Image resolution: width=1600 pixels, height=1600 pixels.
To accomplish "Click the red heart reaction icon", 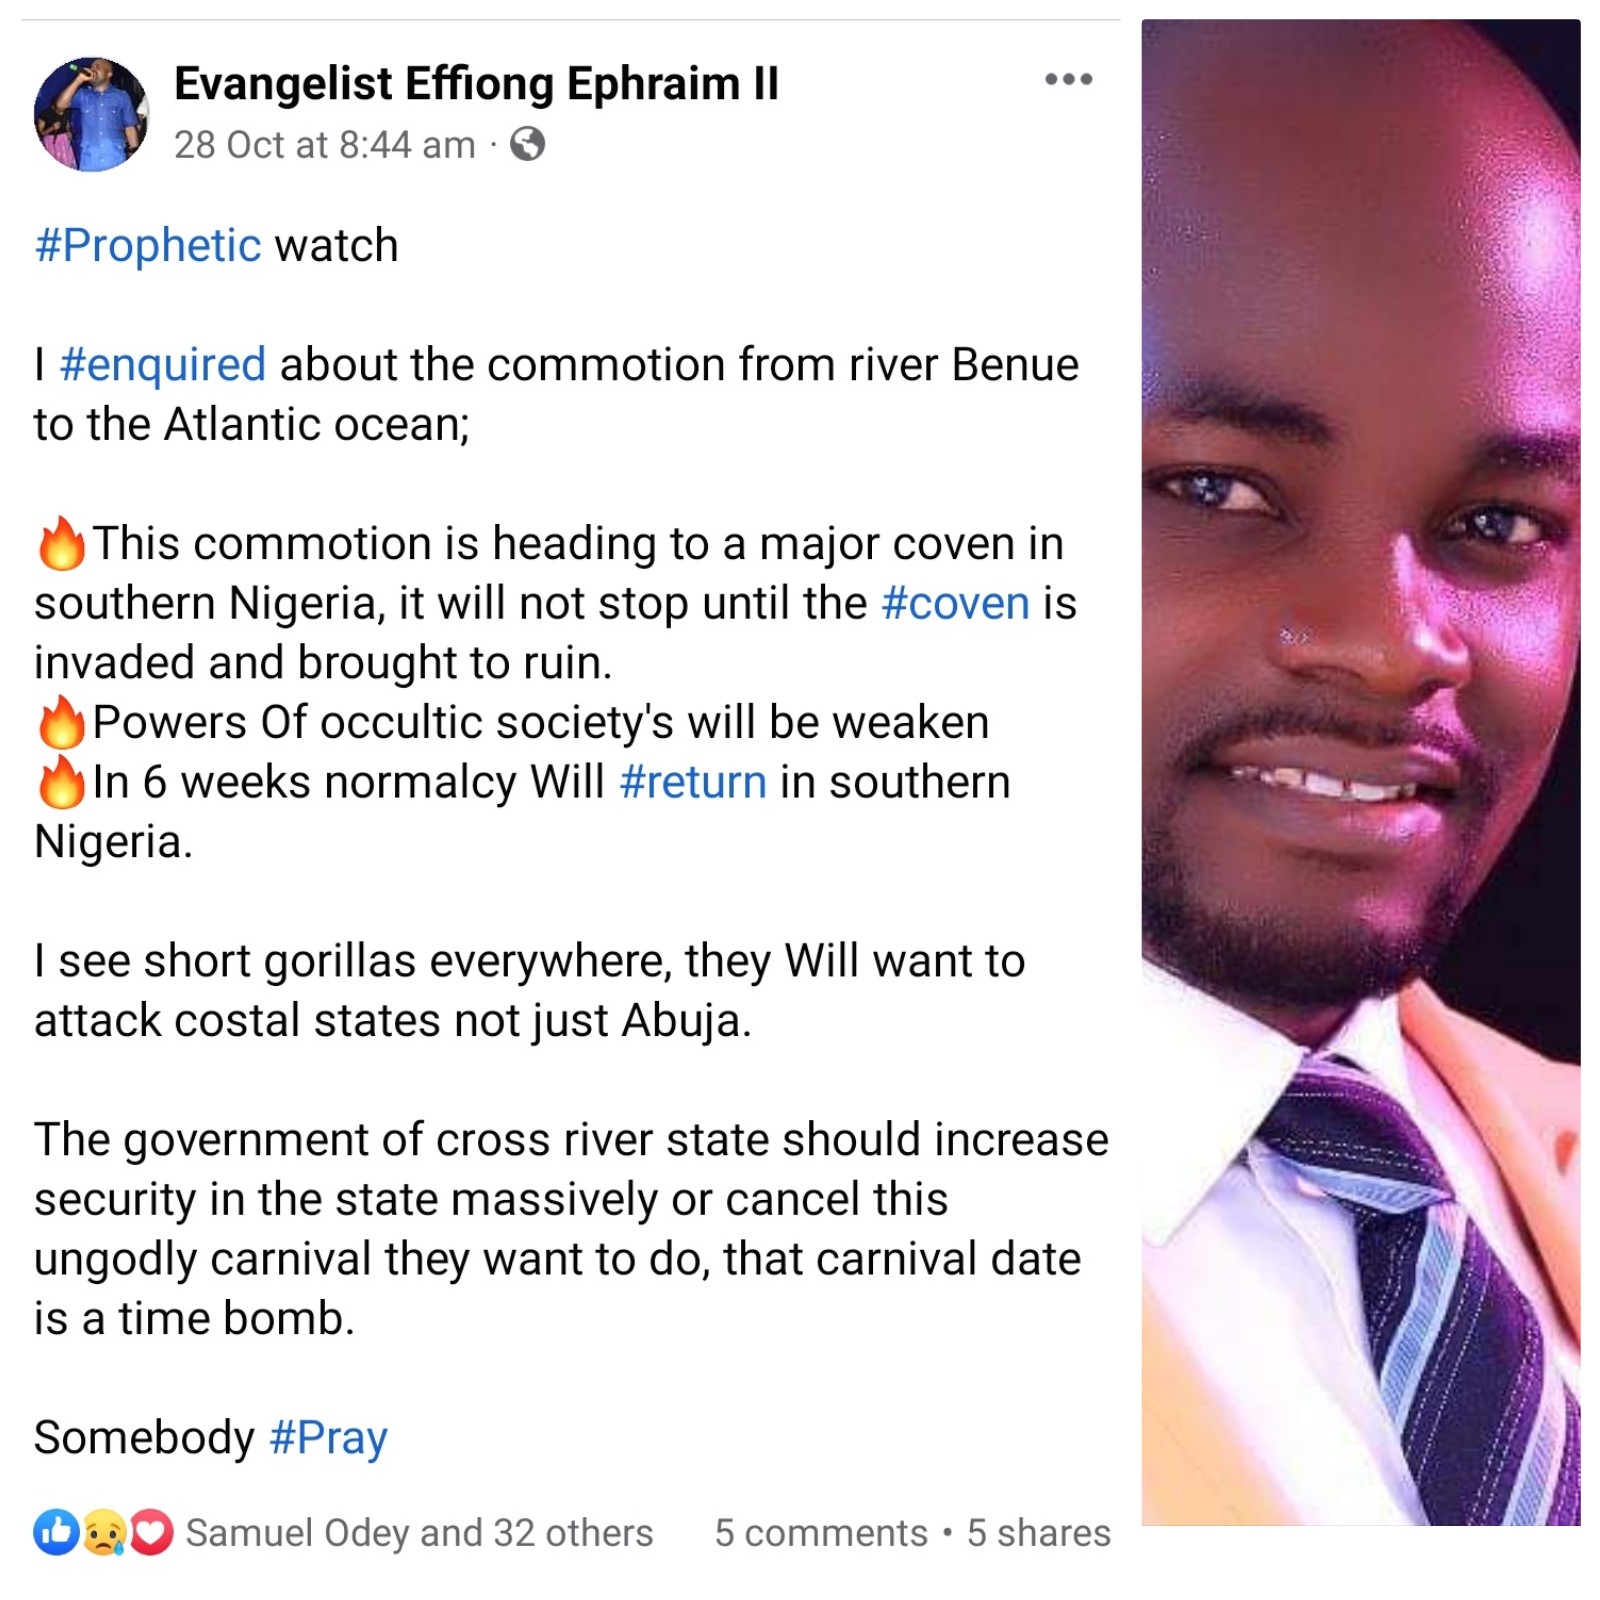I will pyautogui.click(x=151, y=1533).
